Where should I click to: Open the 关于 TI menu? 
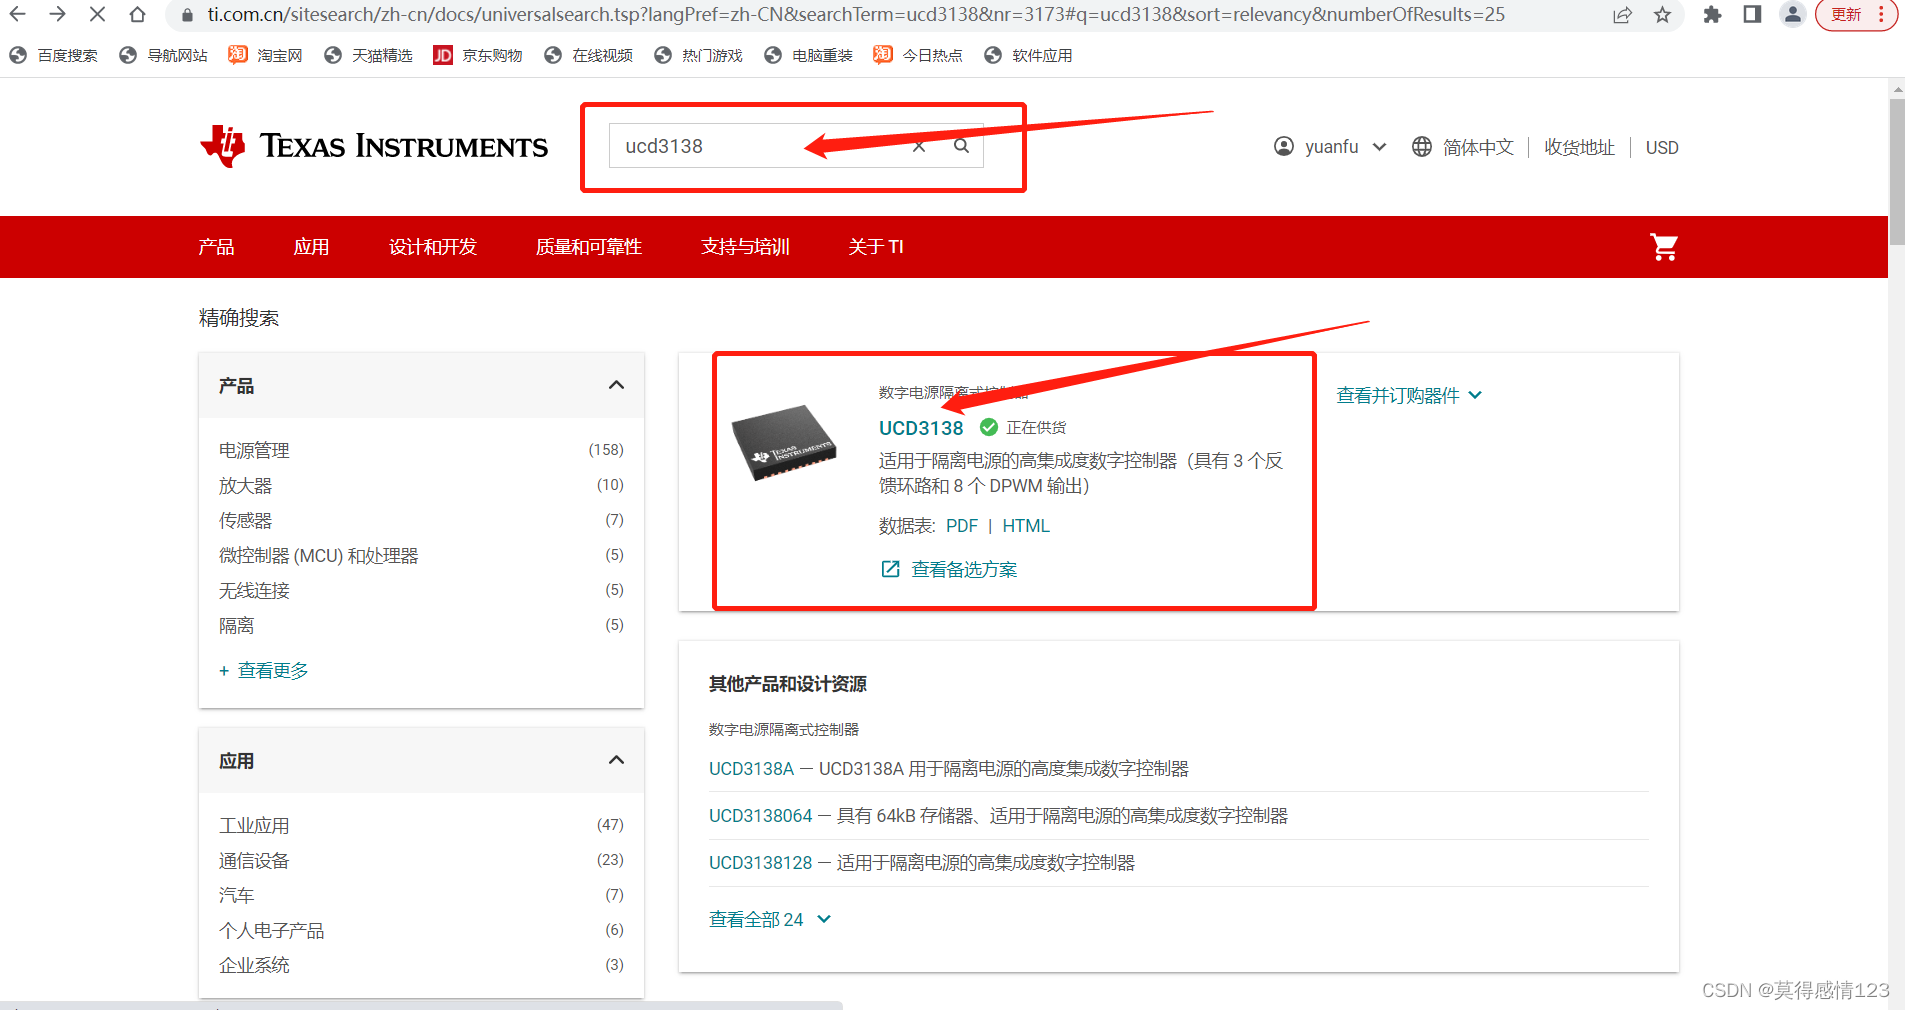[x=876, y=247]
